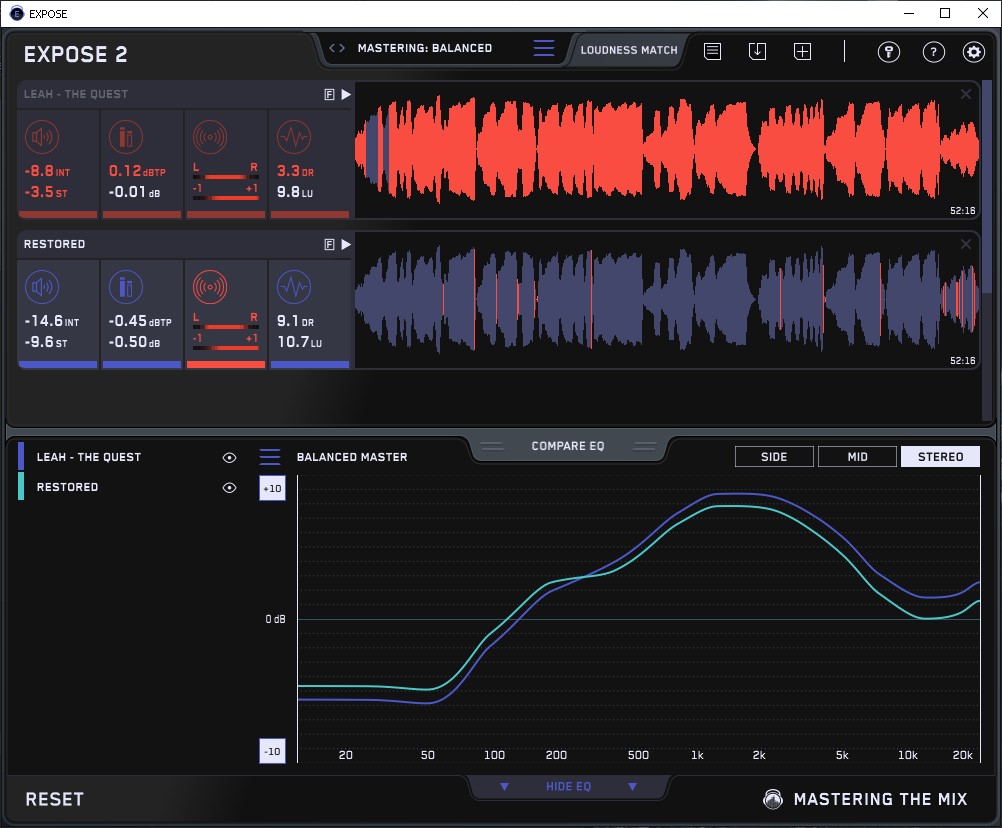Remove the Leah - The Quest track
Viewport: 1002px width, 828px height.
[x=966, y=95]
